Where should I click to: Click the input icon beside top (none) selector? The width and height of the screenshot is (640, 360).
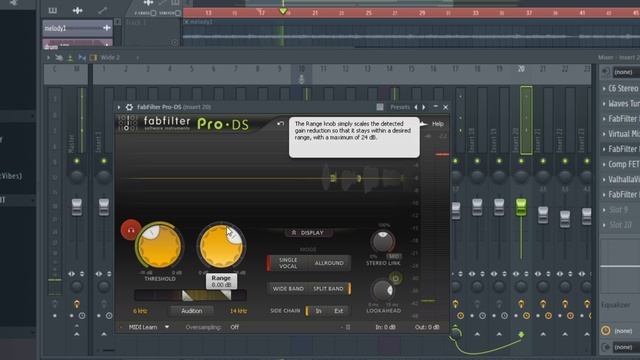(606, 72)
